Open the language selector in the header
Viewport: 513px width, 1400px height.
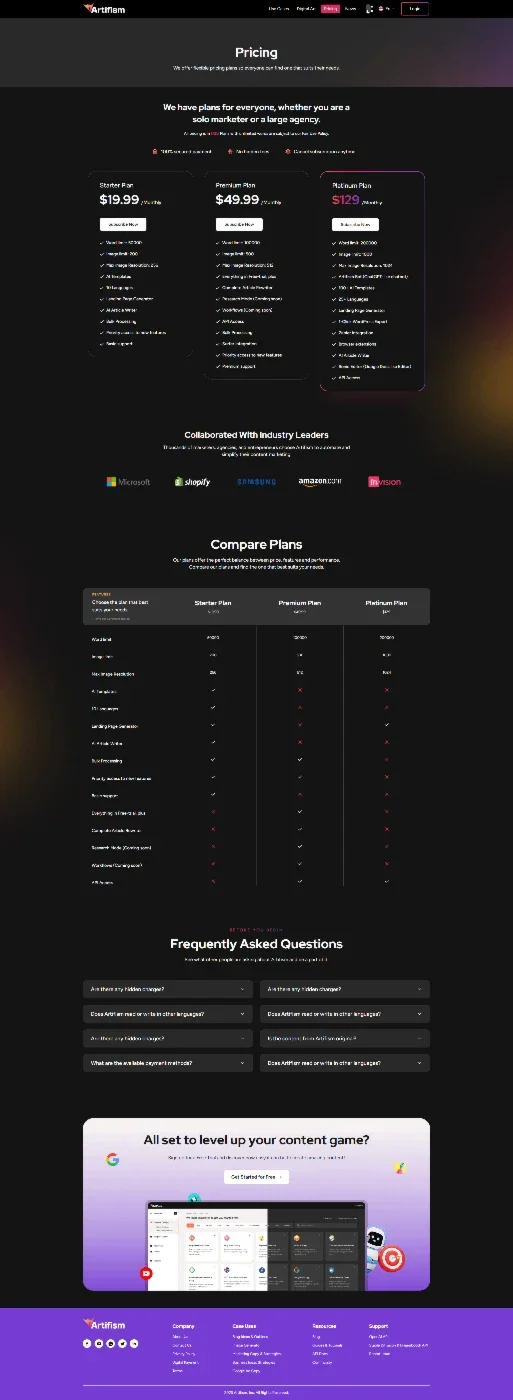click(384, 8)
